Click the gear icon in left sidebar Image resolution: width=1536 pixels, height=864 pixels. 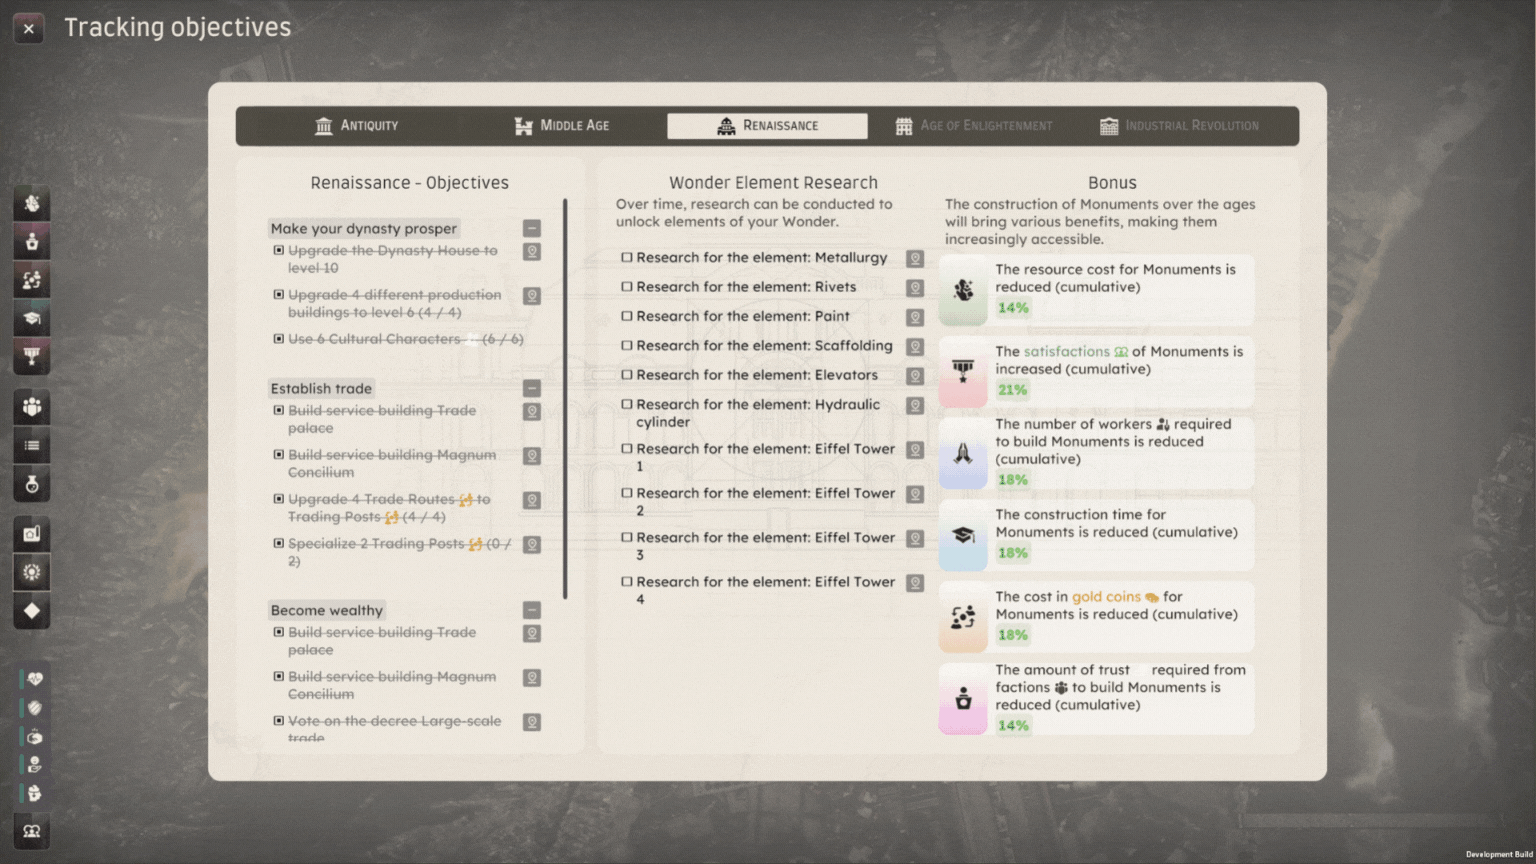[32, 572]
